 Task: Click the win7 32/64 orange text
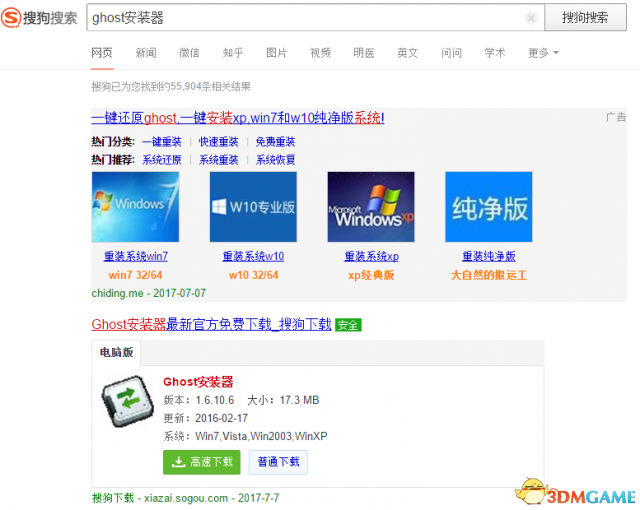pyautogui.click(x=136, y=275)
